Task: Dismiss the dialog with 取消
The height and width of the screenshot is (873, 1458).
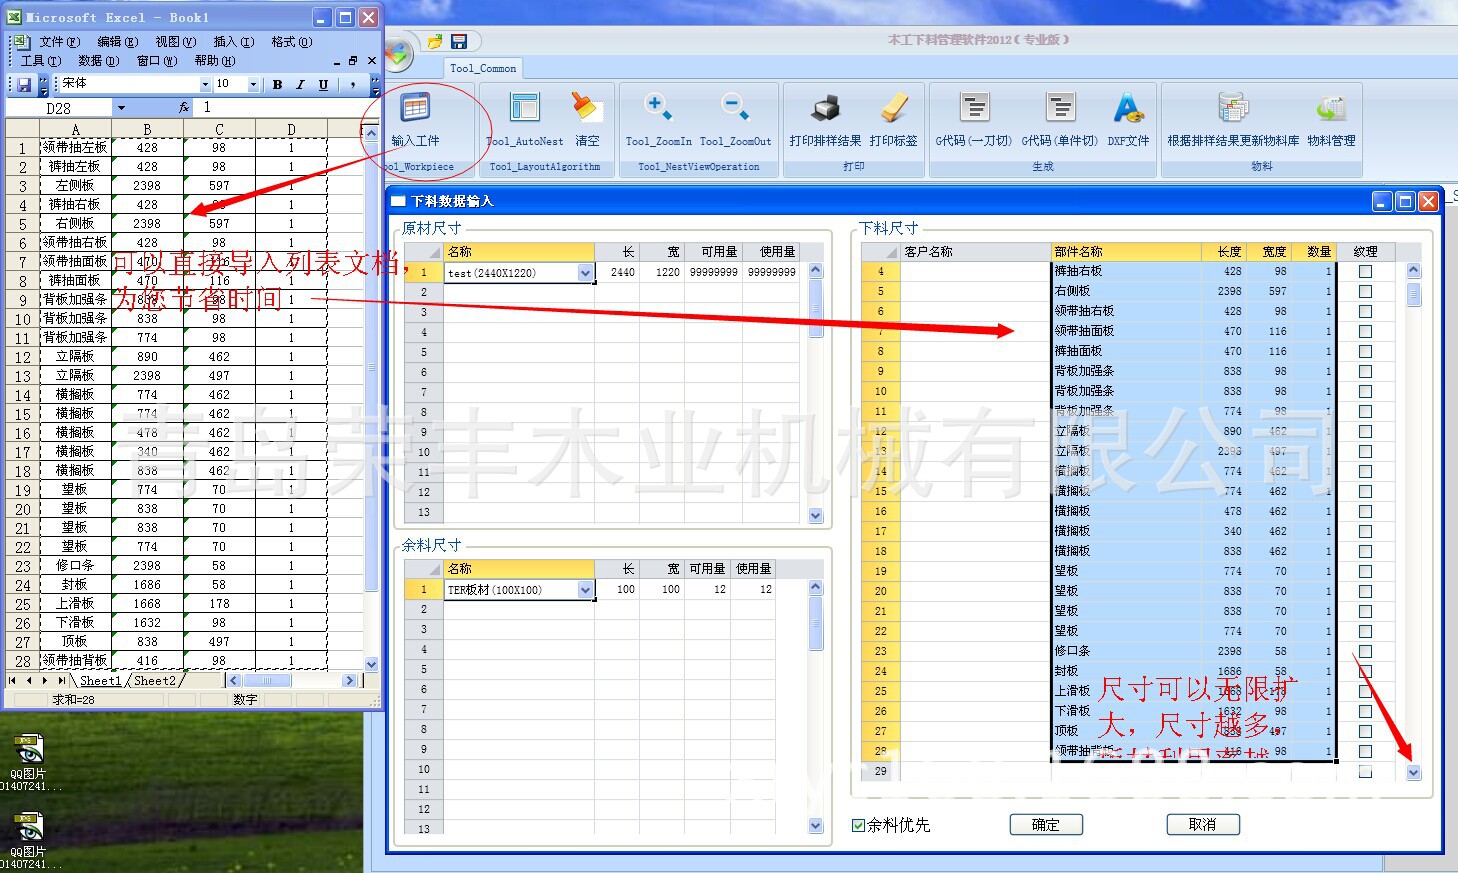Action: pyautogui.click(x=1203, y=825)
